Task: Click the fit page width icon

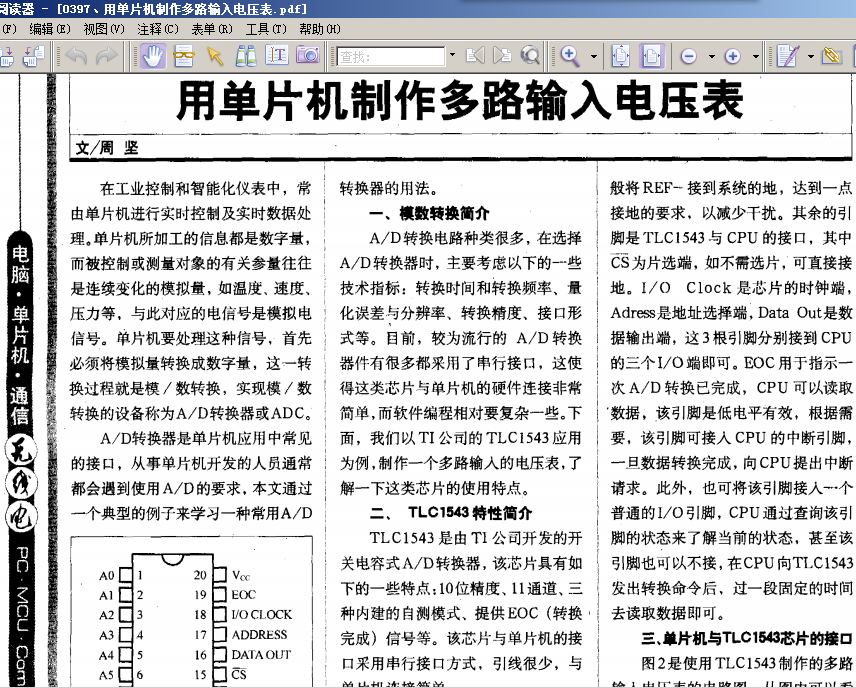Action: tap(652, 56)
